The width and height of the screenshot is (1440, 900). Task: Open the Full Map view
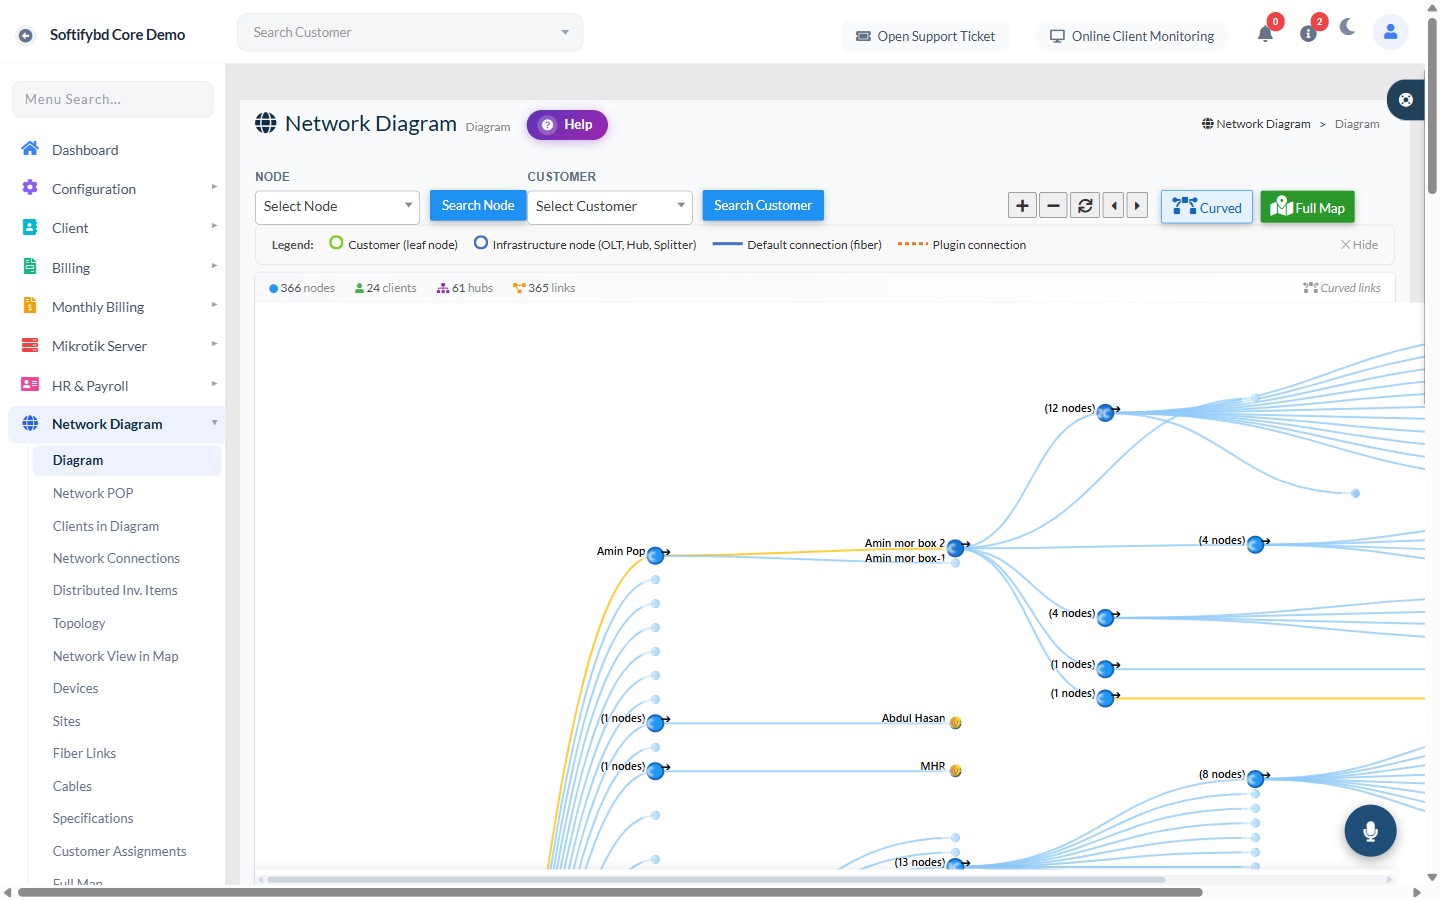click(1307, 207)
